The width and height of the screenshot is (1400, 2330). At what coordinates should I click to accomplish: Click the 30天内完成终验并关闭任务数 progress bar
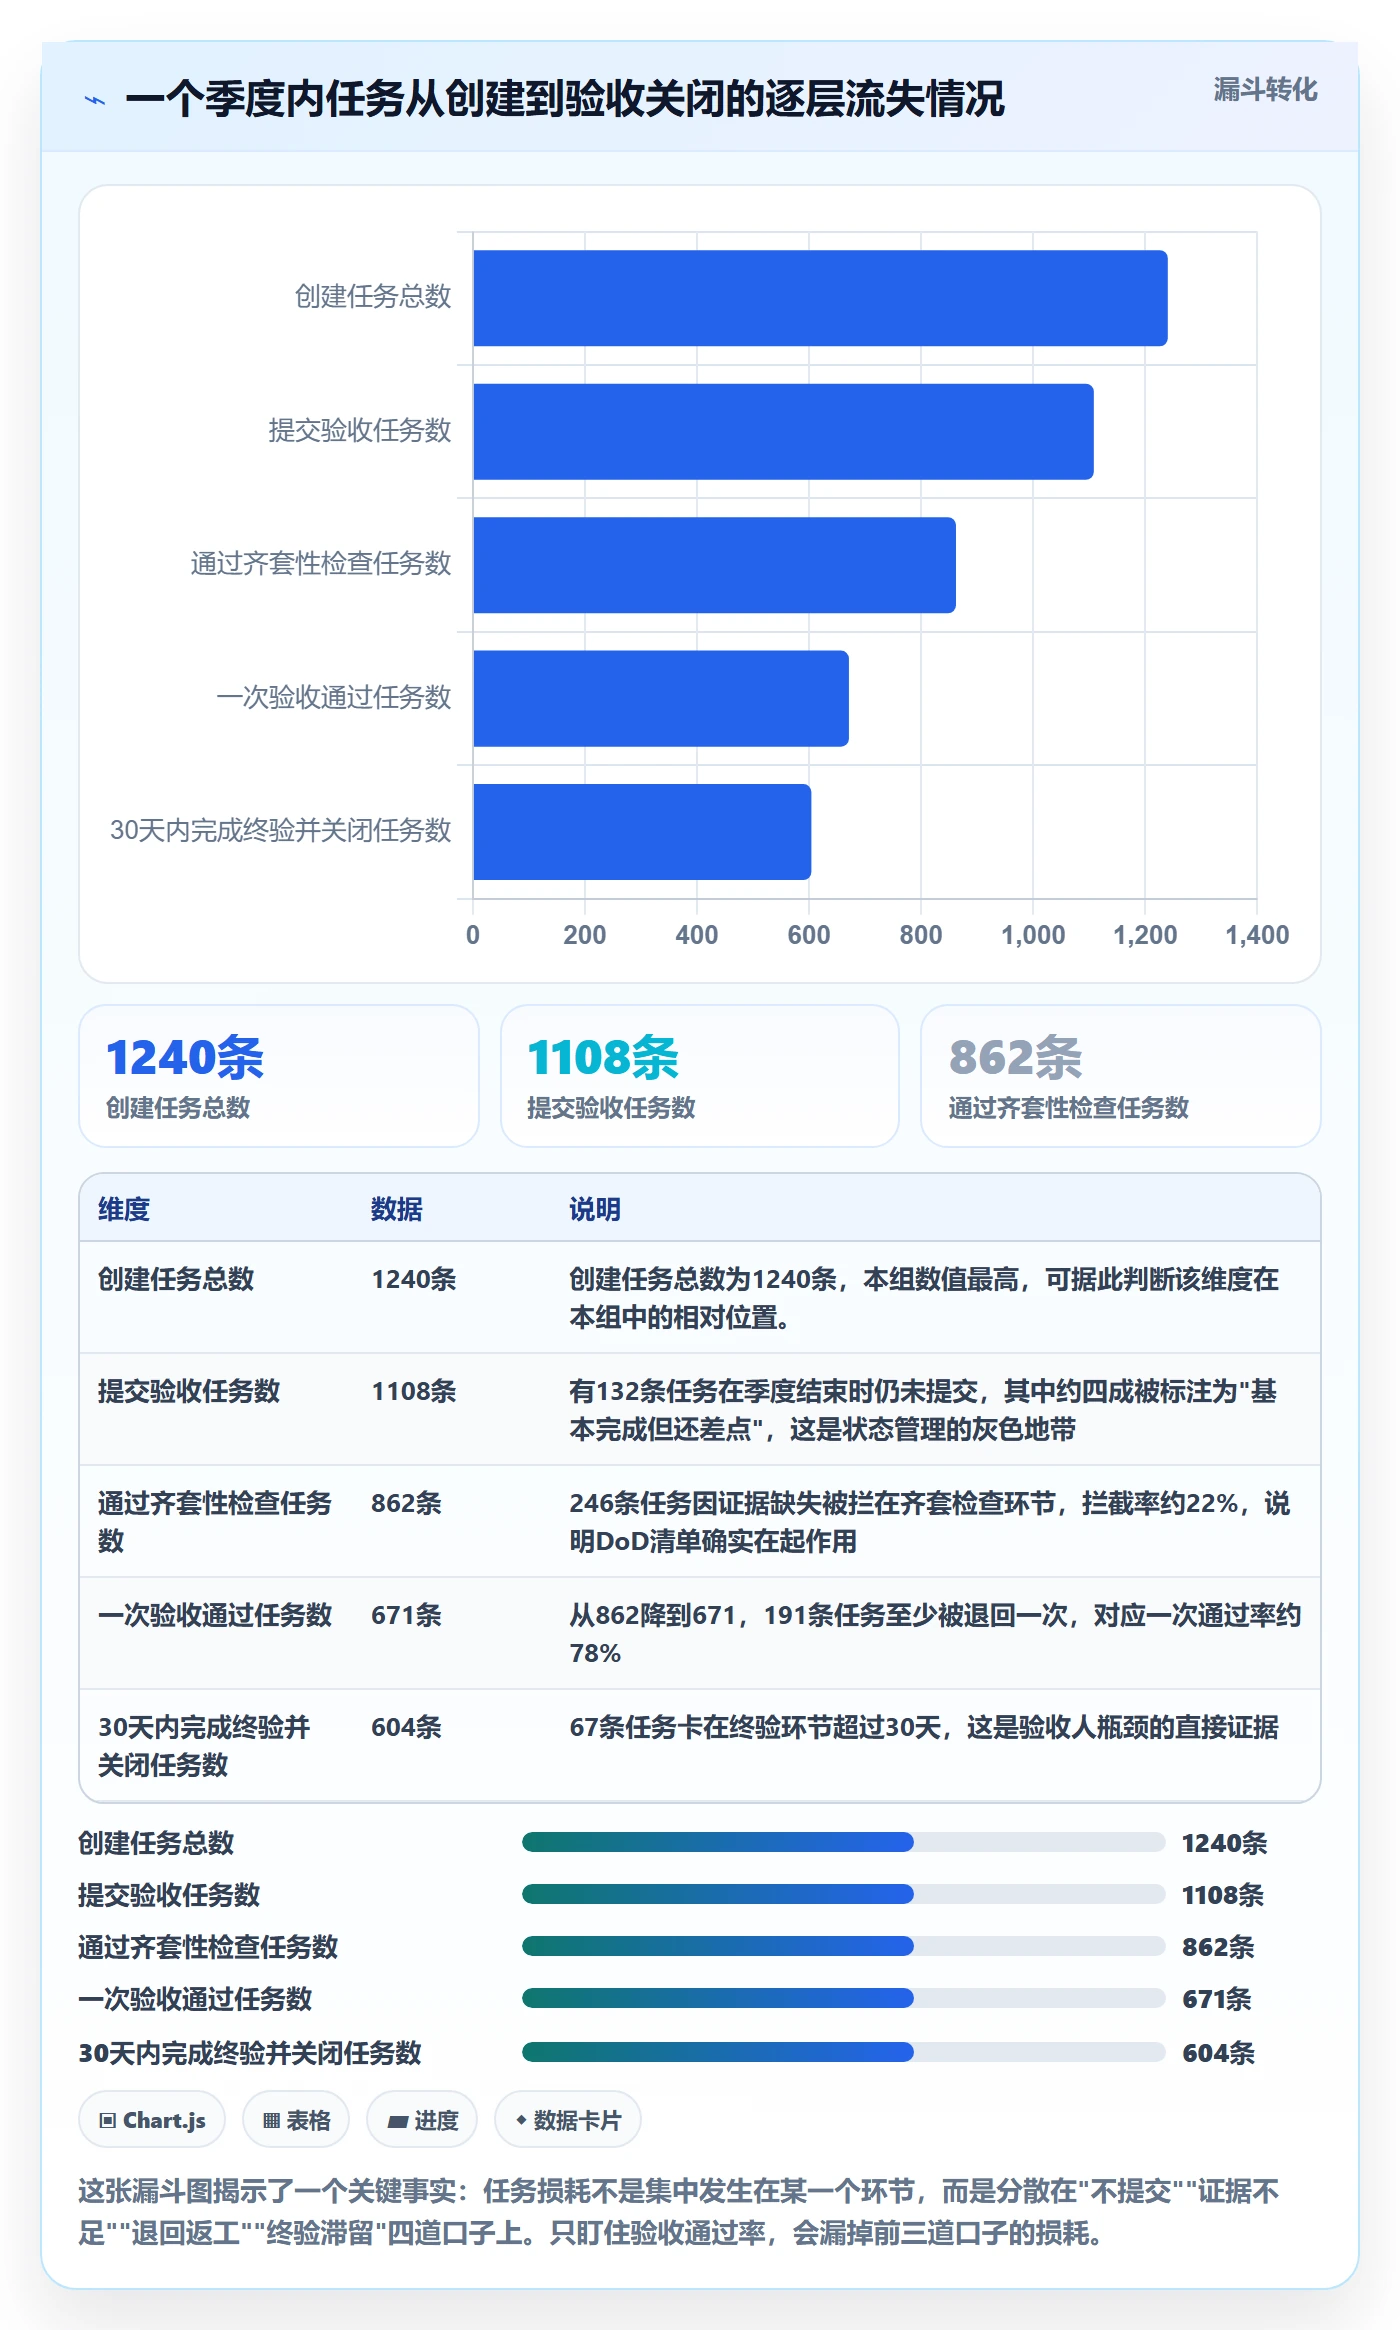pos(844,2052)
